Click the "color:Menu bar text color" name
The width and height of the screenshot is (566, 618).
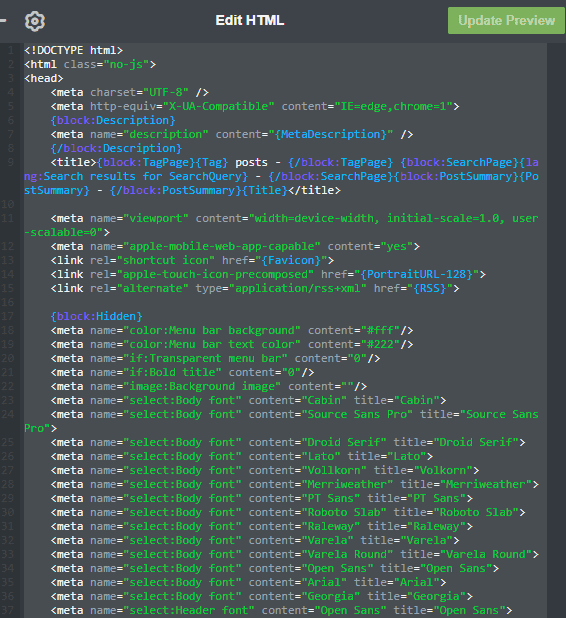[212, 344]
